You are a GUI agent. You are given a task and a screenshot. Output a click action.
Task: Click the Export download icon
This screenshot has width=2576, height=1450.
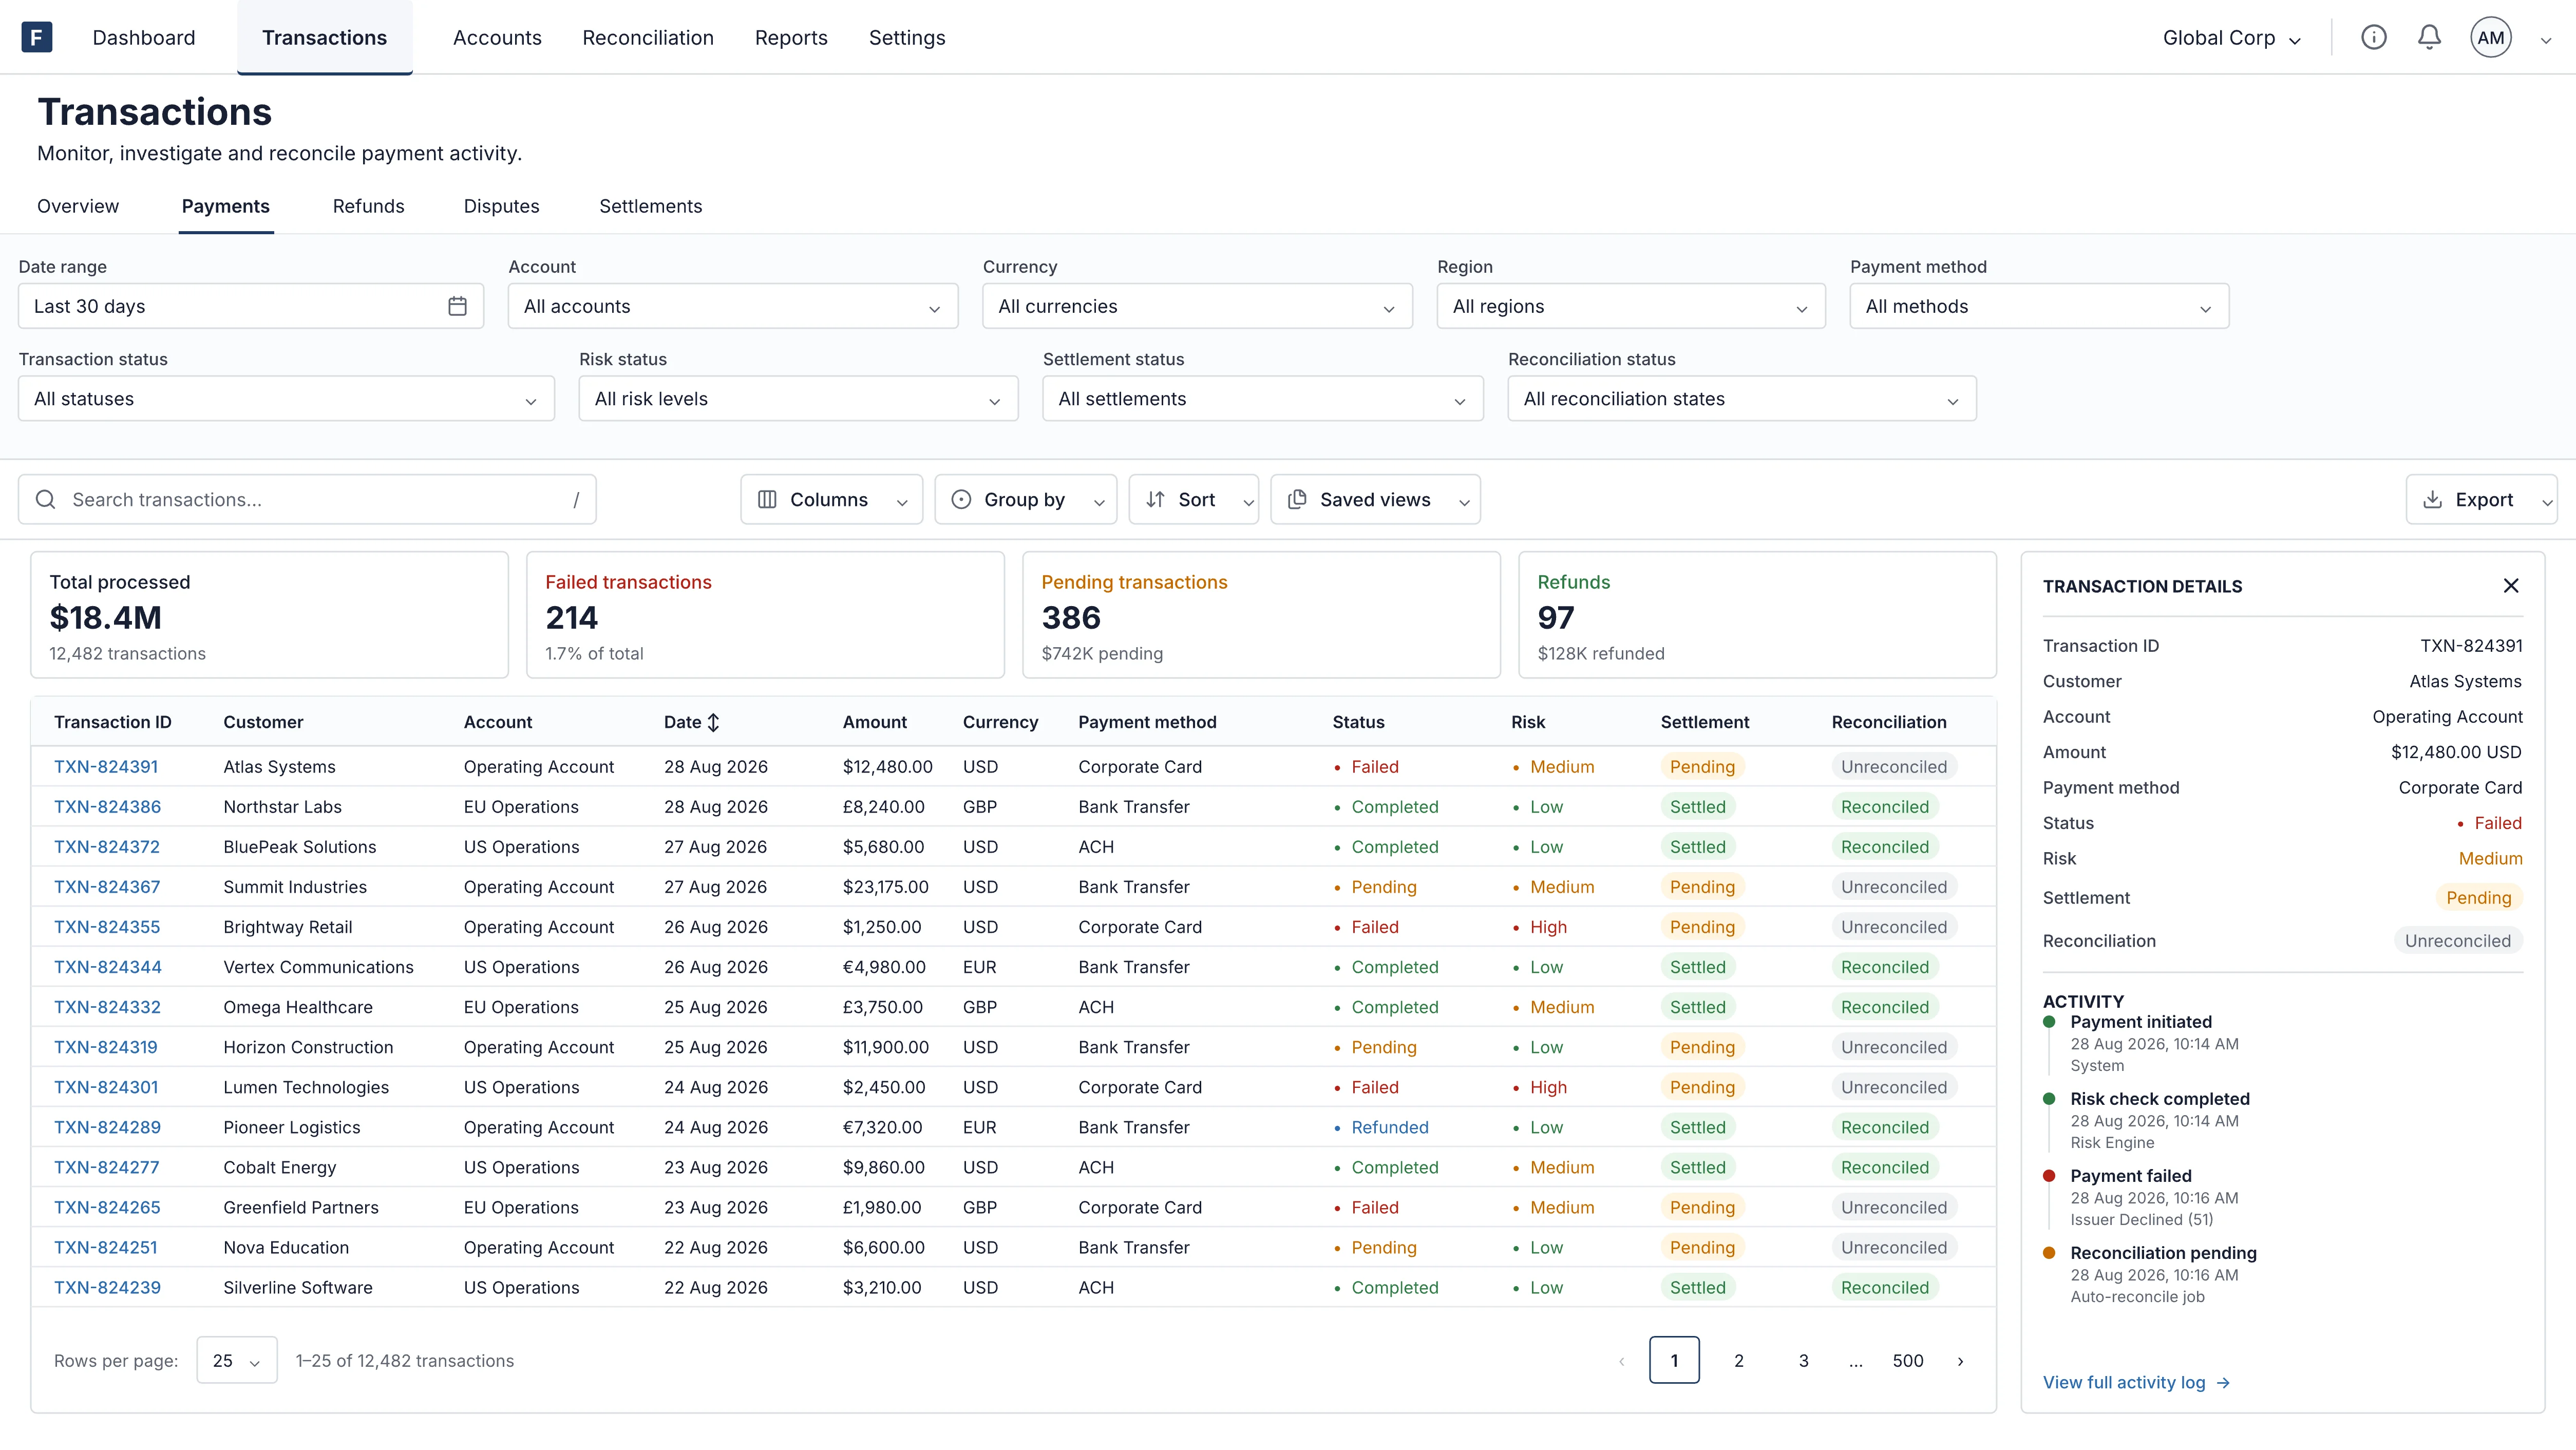pos(2432,499)
